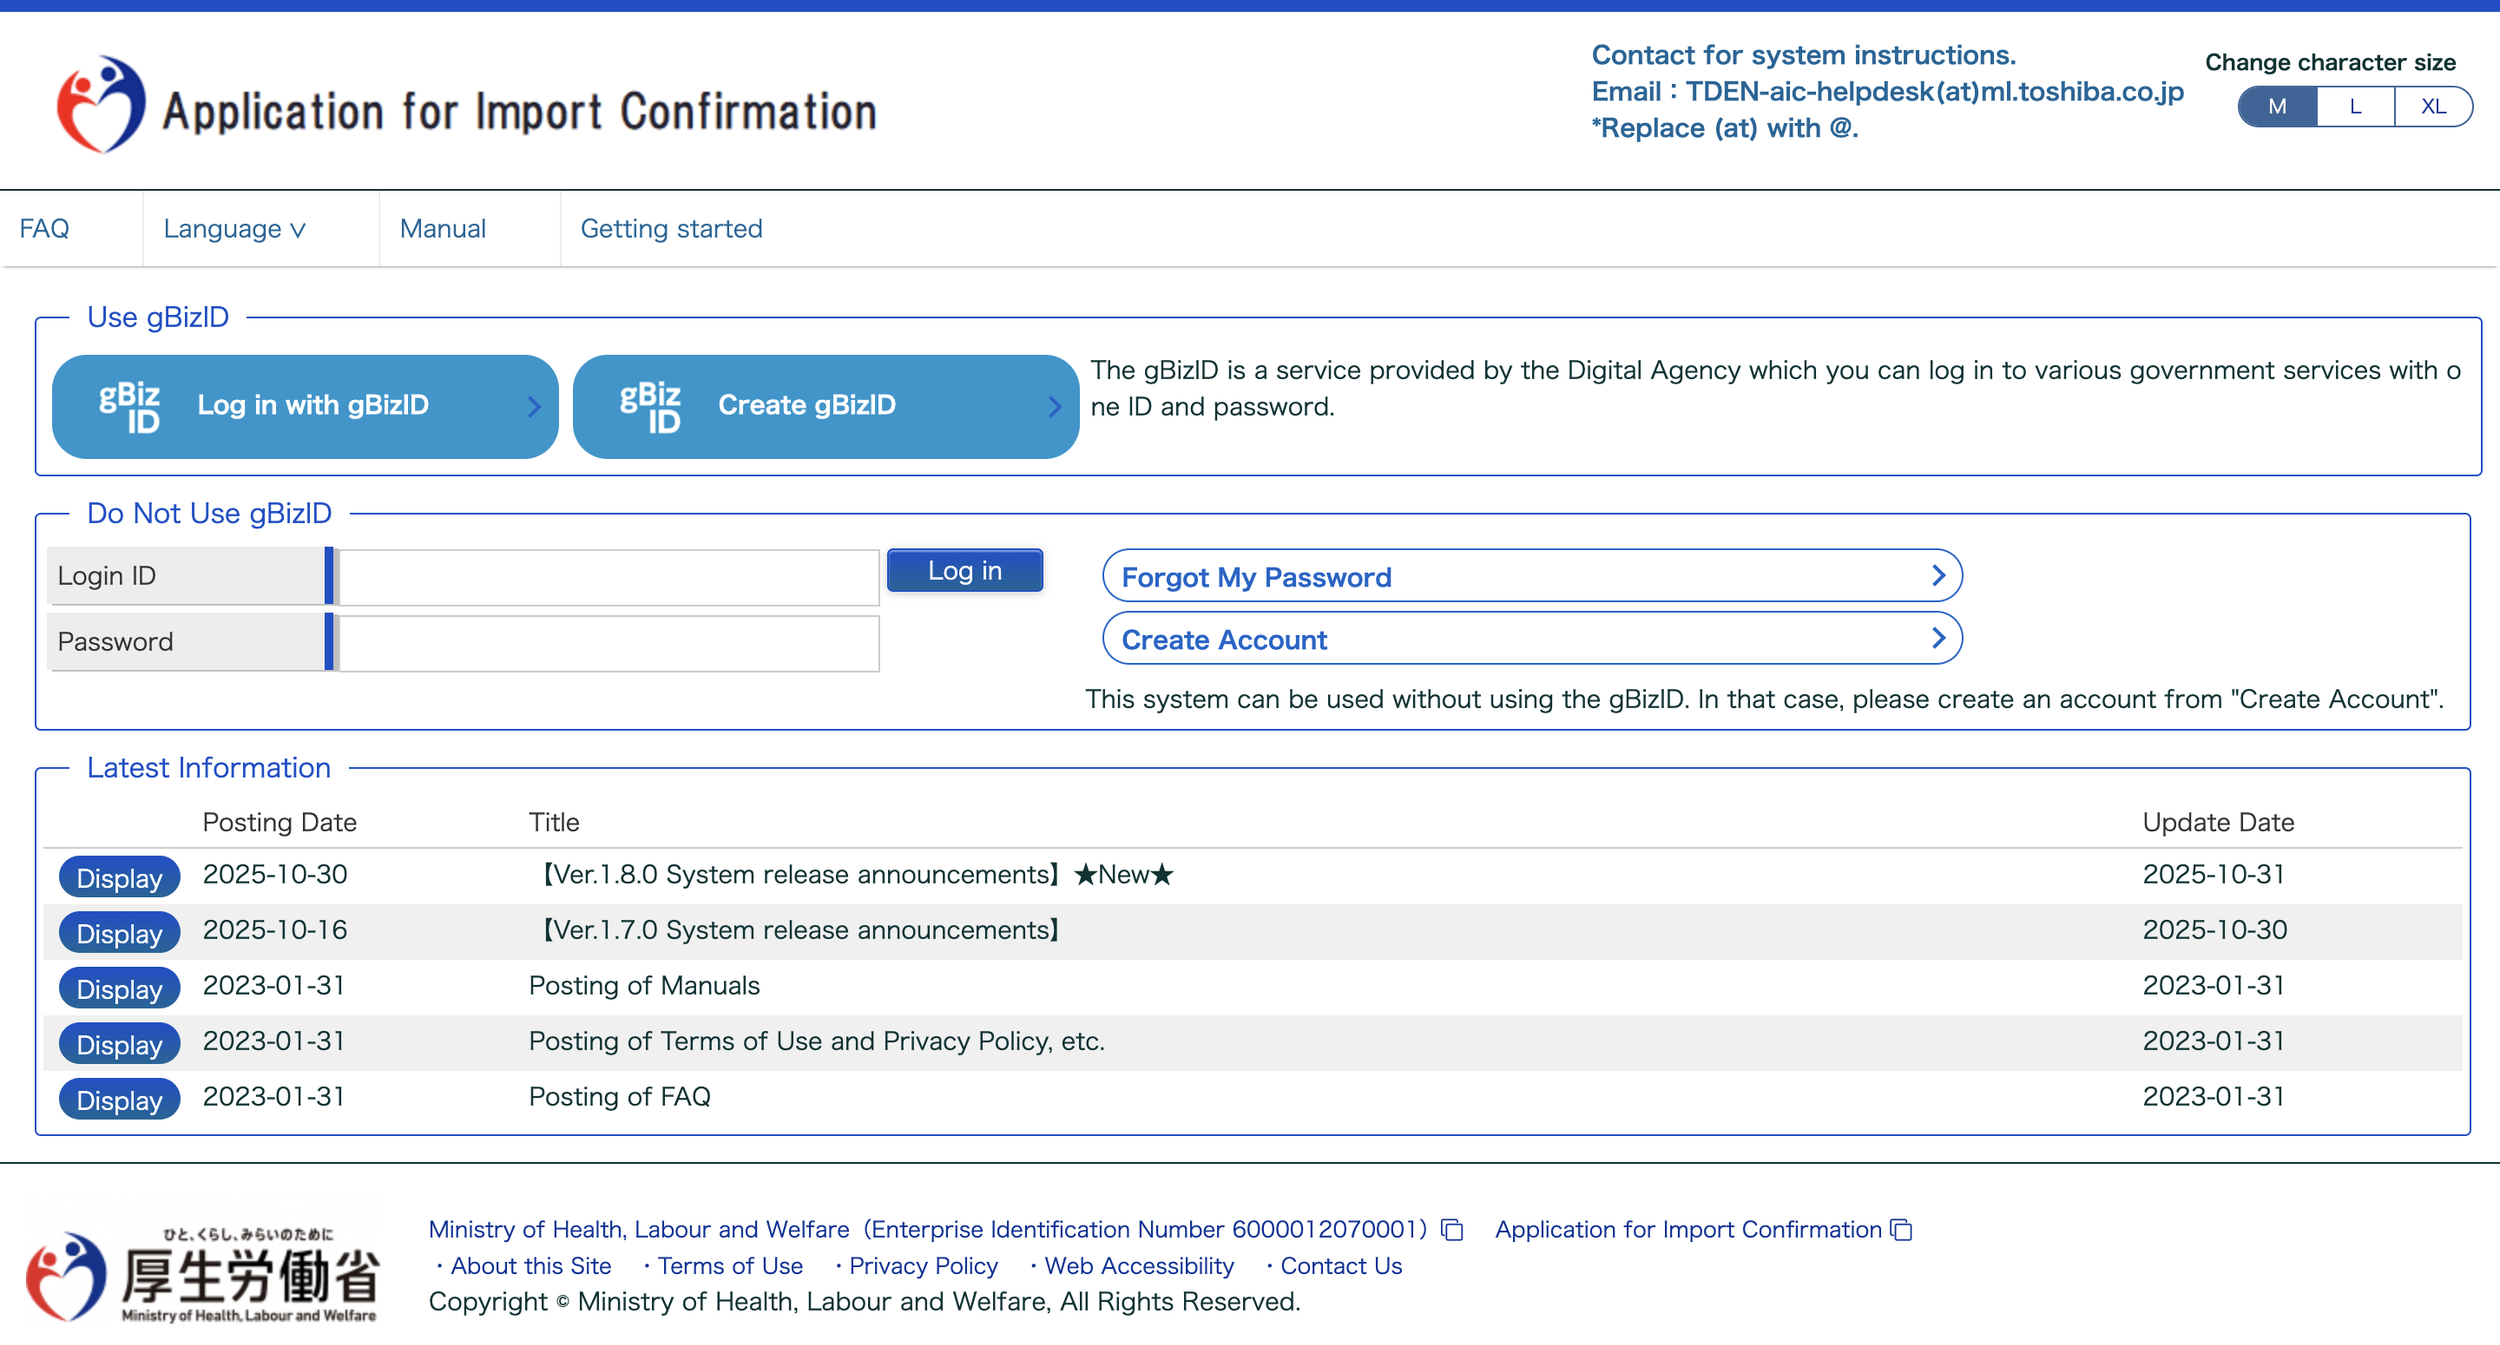The height and width of the screenshot is (1345, 2500).
Task: Switch the character size to L
Action: coord(2355,107)
